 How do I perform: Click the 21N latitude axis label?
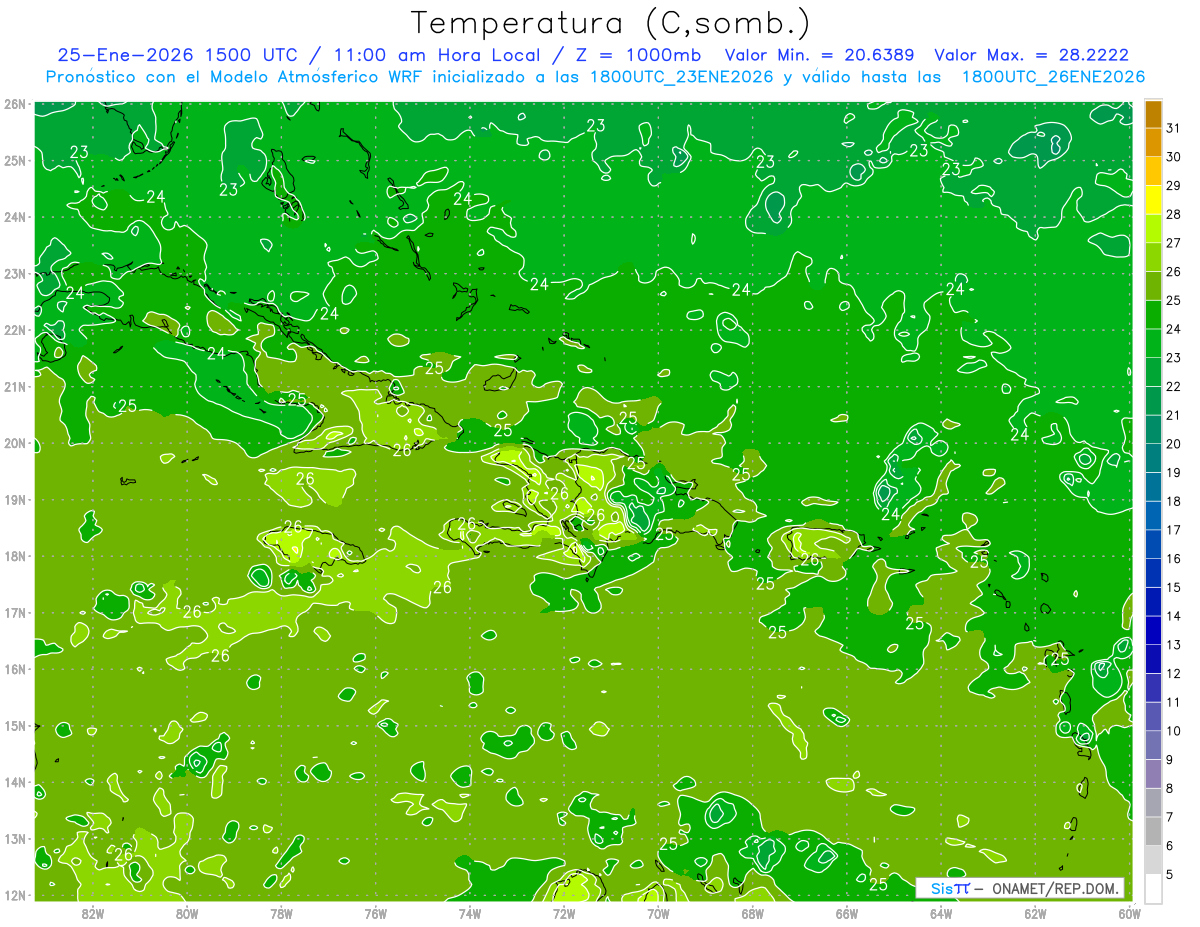15,387
